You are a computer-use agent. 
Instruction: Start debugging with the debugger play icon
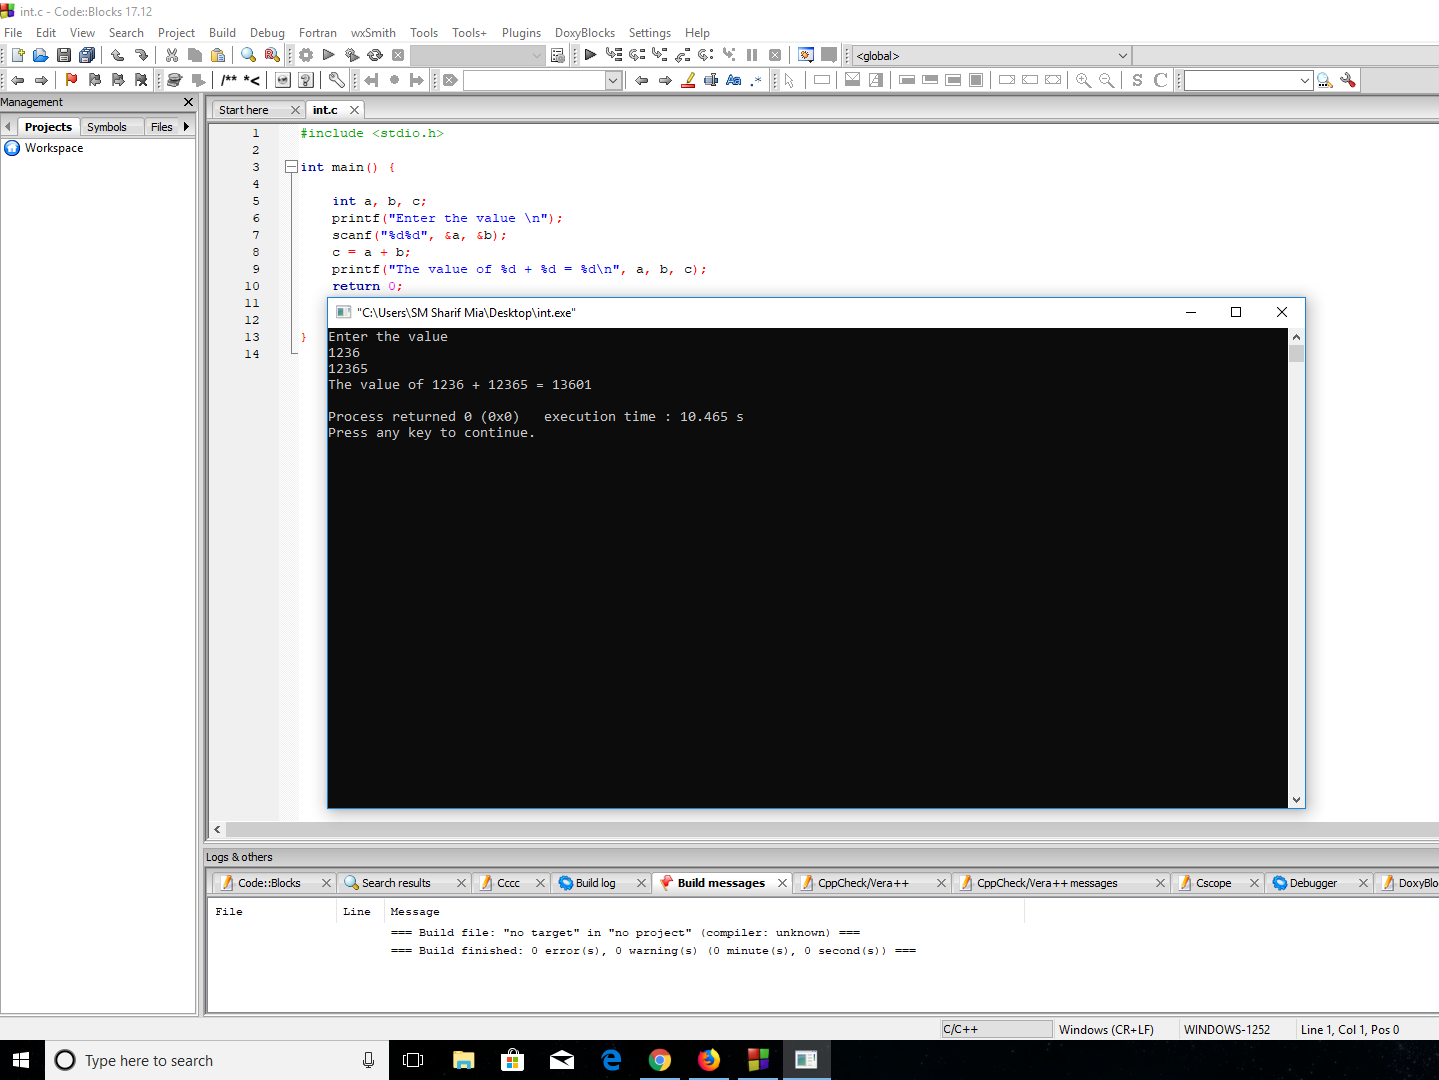click(590, 55)
